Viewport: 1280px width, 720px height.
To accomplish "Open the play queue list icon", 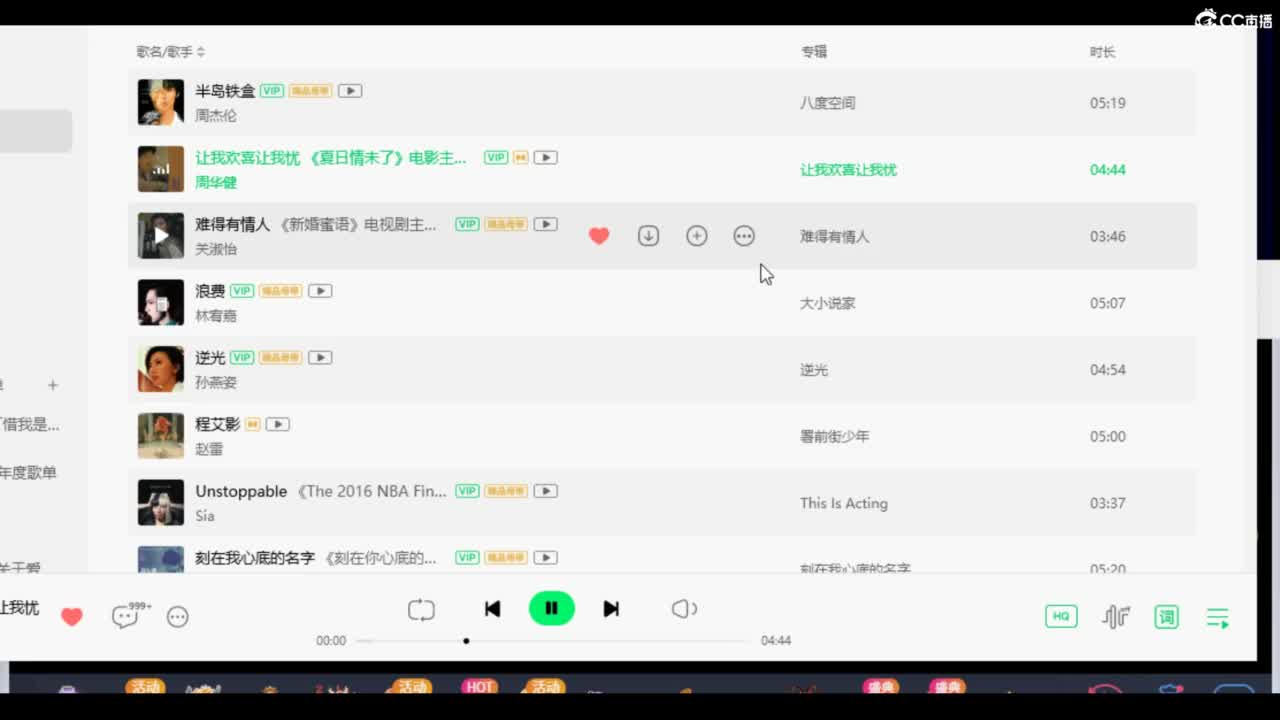I will click(x=1217, y=618).
